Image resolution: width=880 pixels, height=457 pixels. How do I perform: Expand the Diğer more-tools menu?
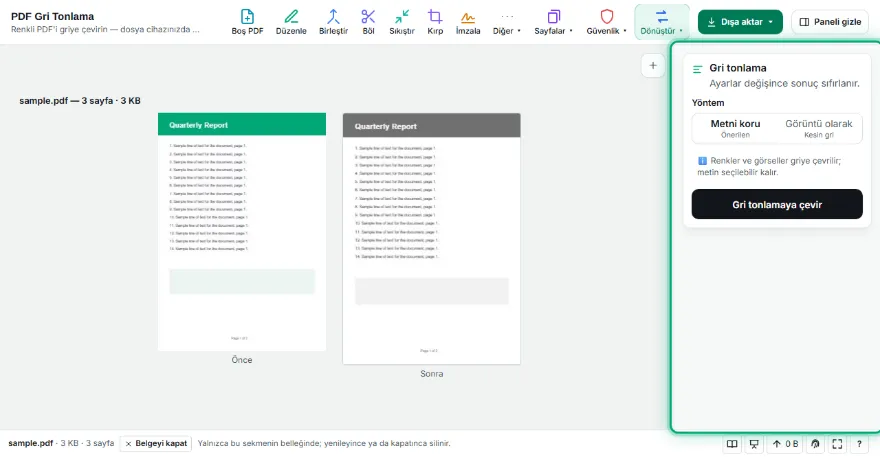point(507,22)
